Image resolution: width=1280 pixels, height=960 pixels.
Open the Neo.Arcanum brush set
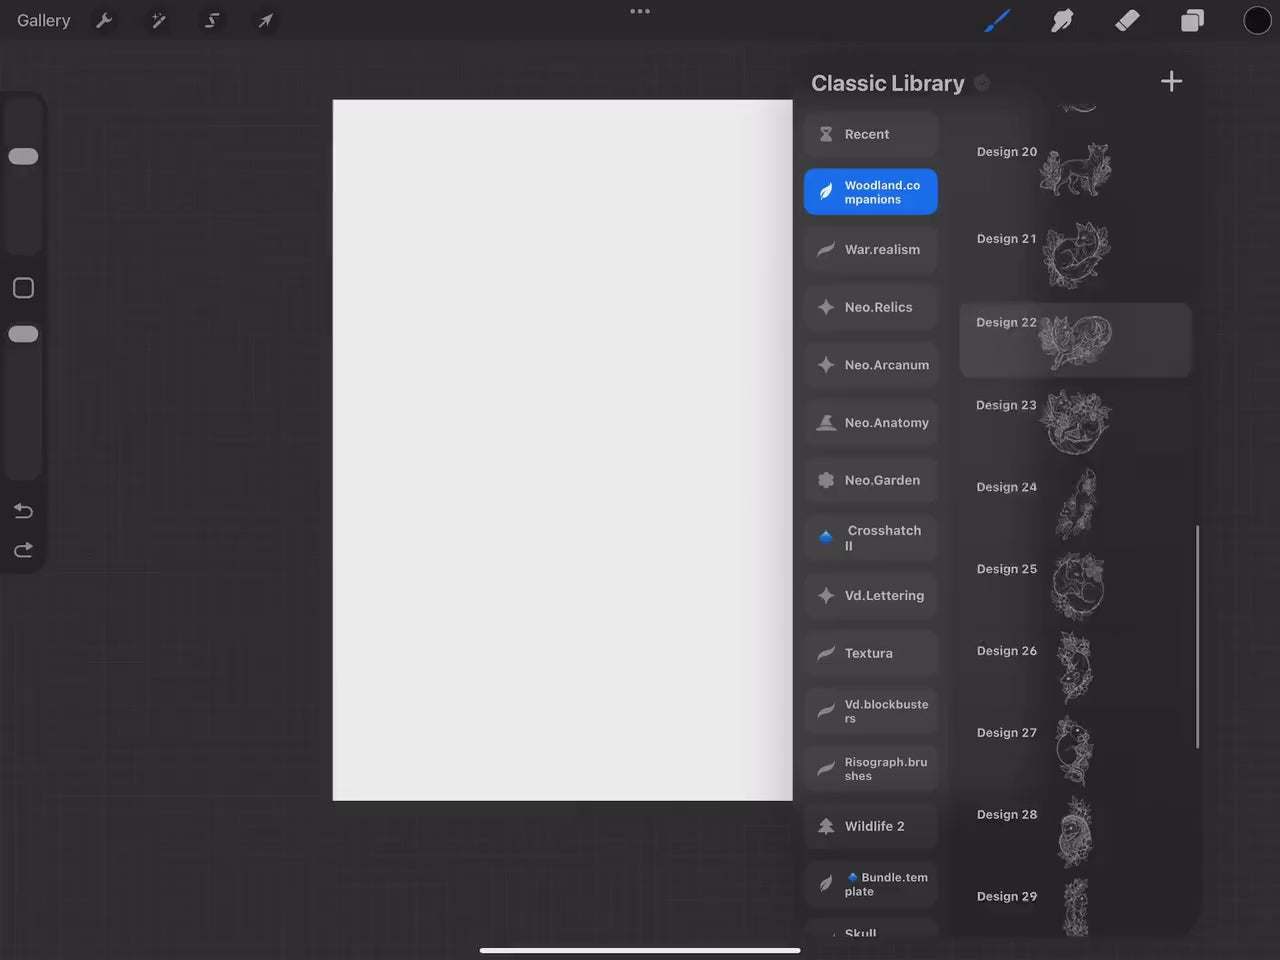[x=871, y=365]
